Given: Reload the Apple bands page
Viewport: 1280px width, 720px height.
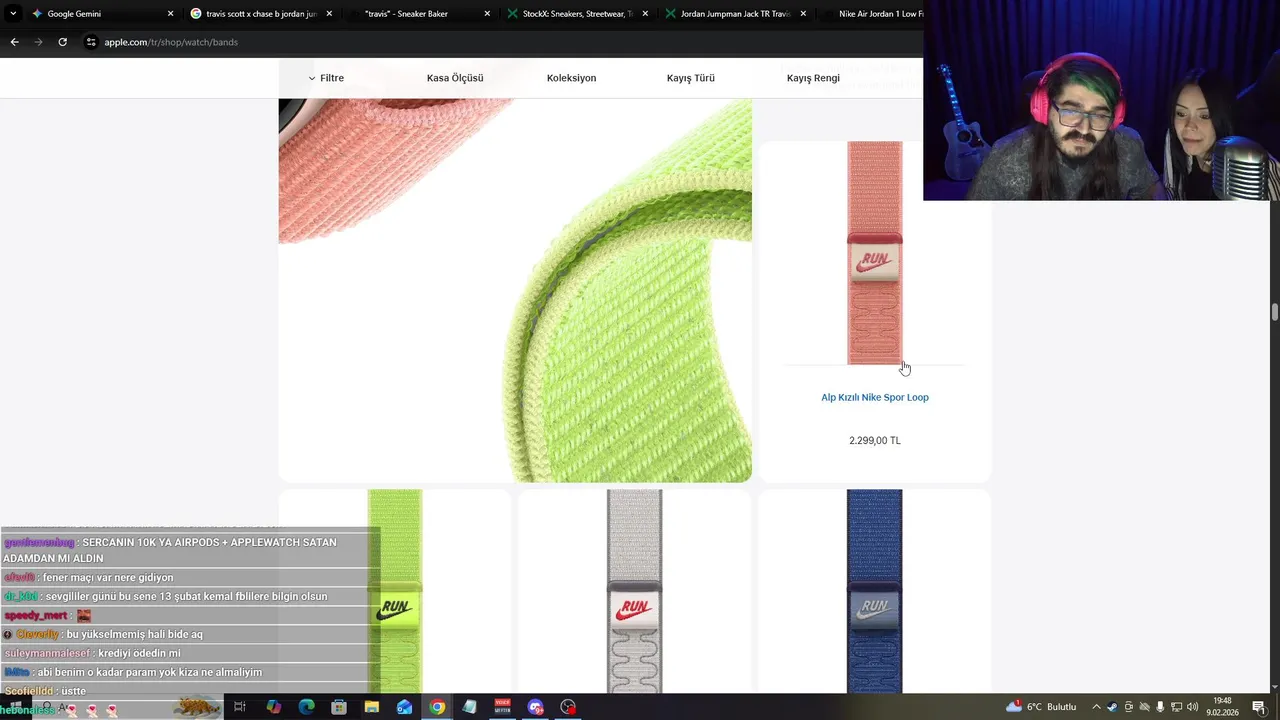Looking at the screenshot, I should (62, 42).
